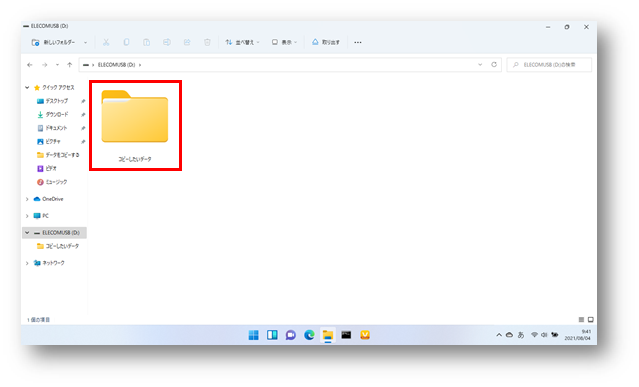Click the pin icon beside ドキュメント
Screen dimensions: 639x387
click(83, 128)
